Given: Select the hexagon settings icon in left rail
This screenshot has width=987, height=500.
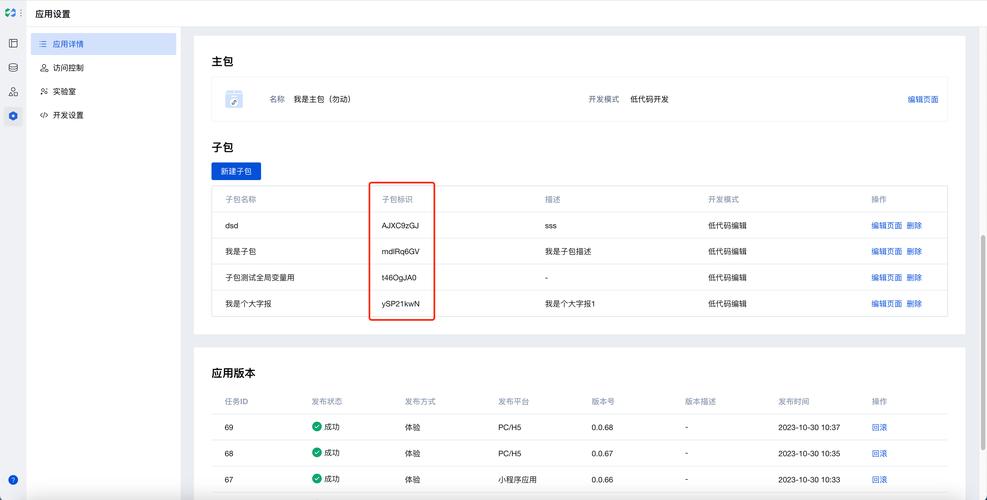Looking at the screenshot, I should point(13,116).
